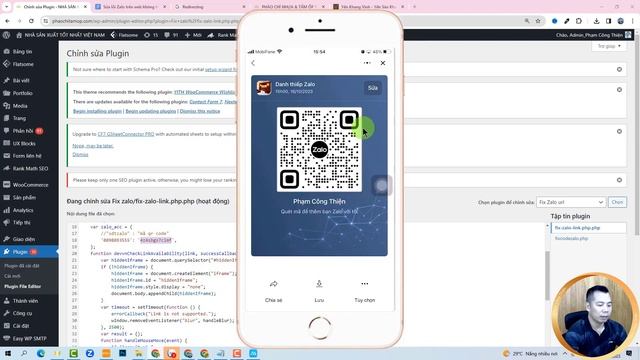Open Phản hồi comments in the sidebar

22,131
